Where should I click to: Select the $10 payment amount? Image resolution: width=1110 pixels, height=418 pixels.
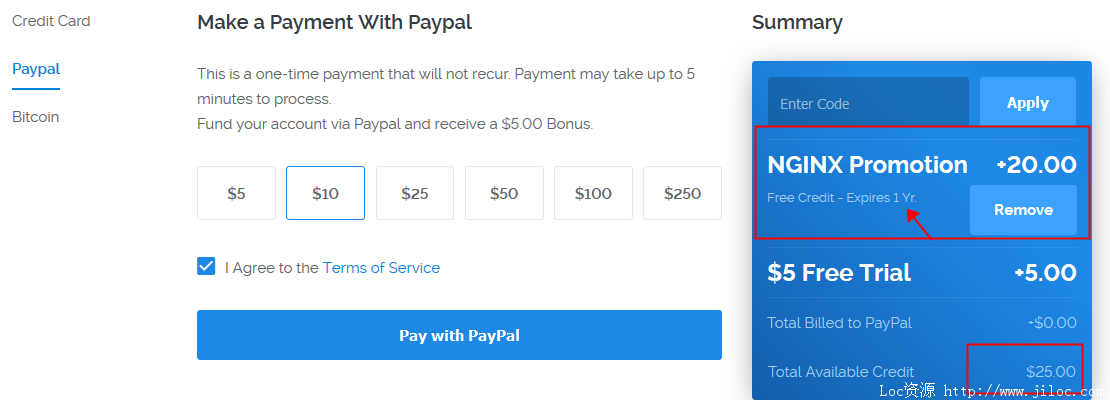(326, 193)
